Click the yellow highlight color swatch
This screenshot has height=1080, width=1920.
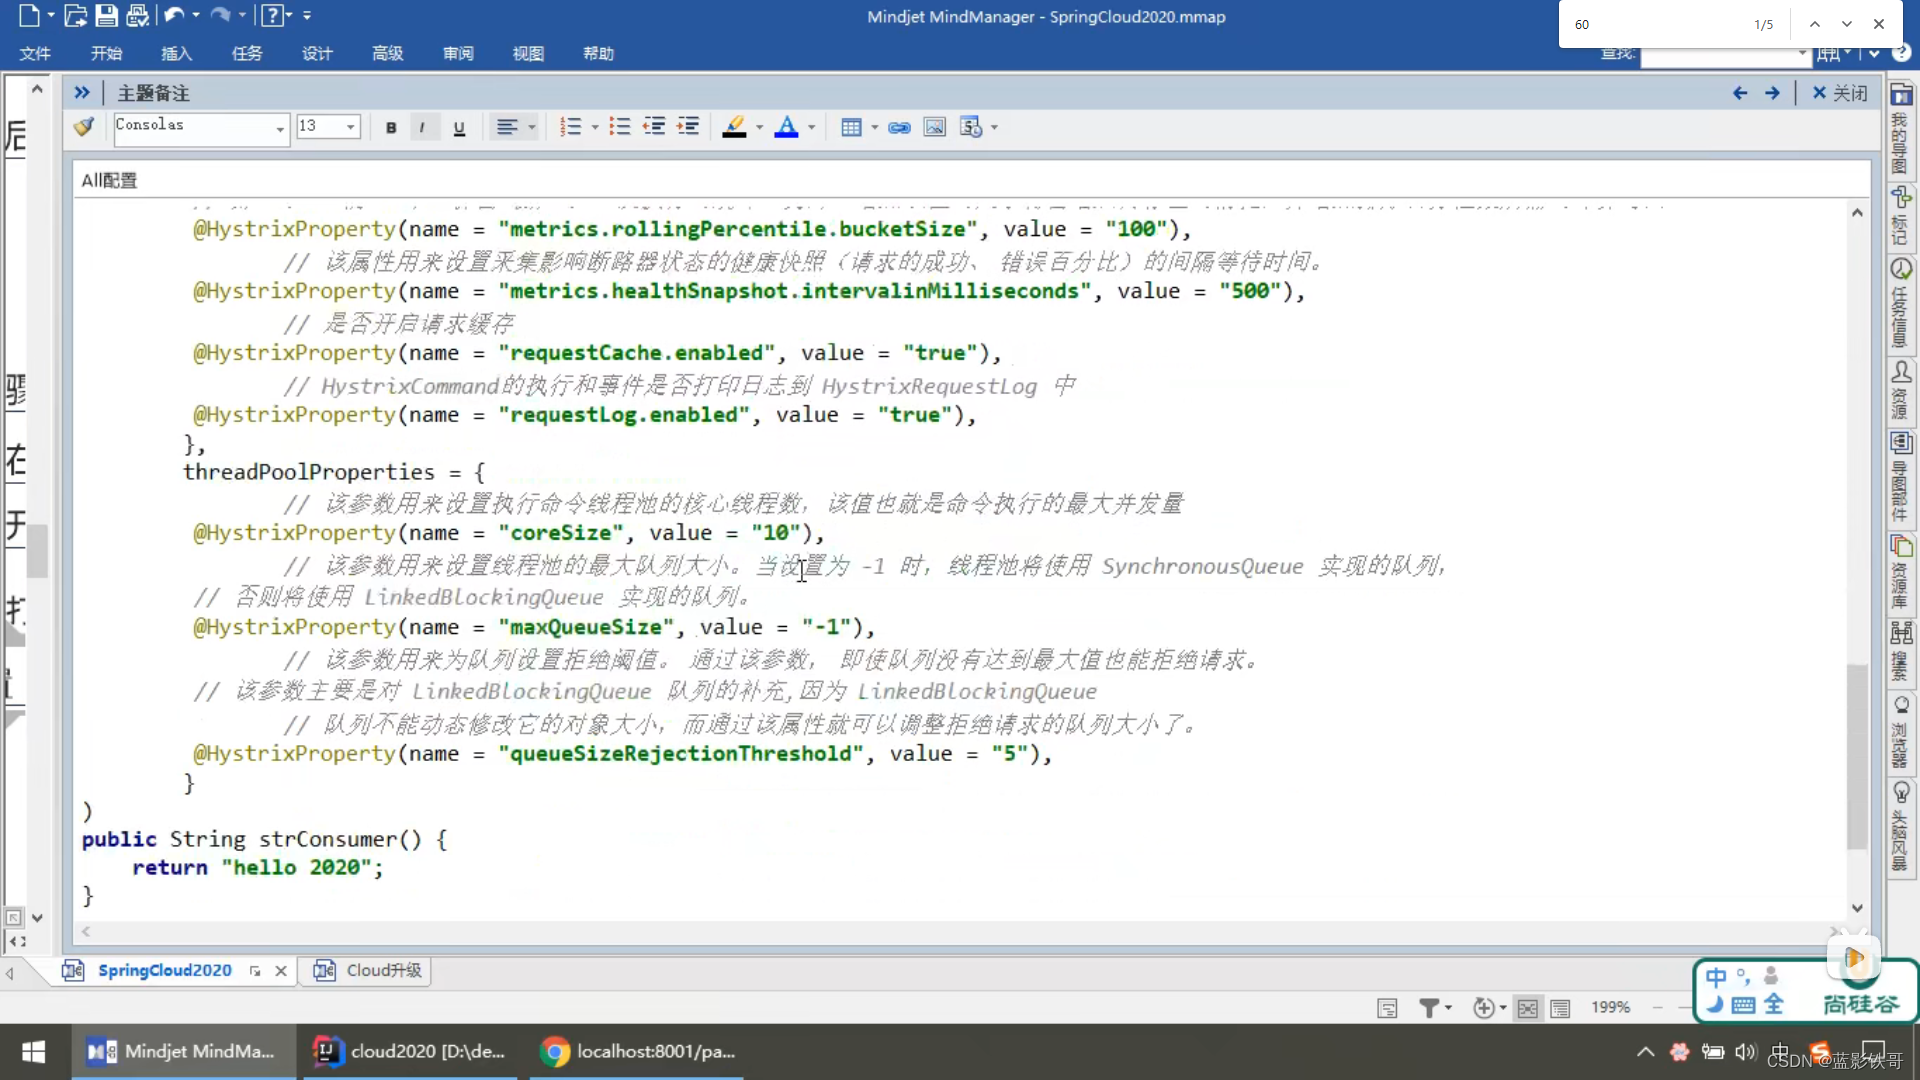tap(734, 127)
